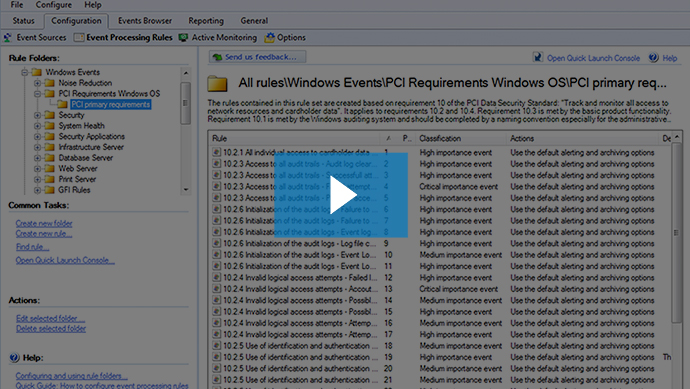Select PCI primary requirements folder
This screenshot has width=690, height=389.
point(110,104)
